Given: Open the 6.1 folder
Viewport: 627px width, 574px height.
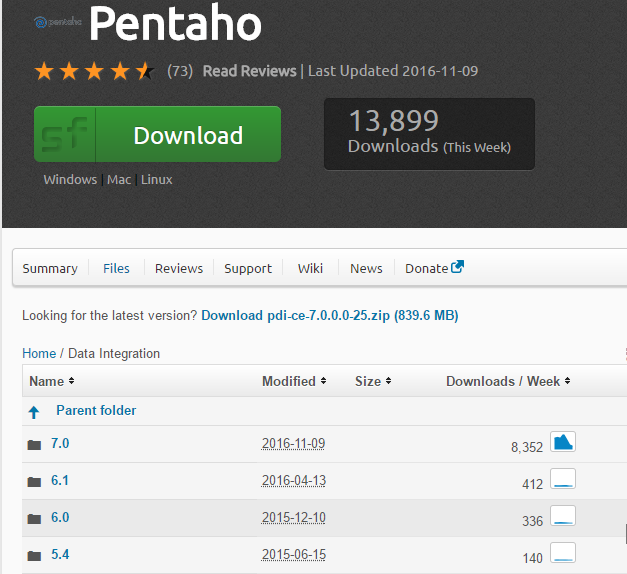Looking at the screenshot, I should pos(60,480).
